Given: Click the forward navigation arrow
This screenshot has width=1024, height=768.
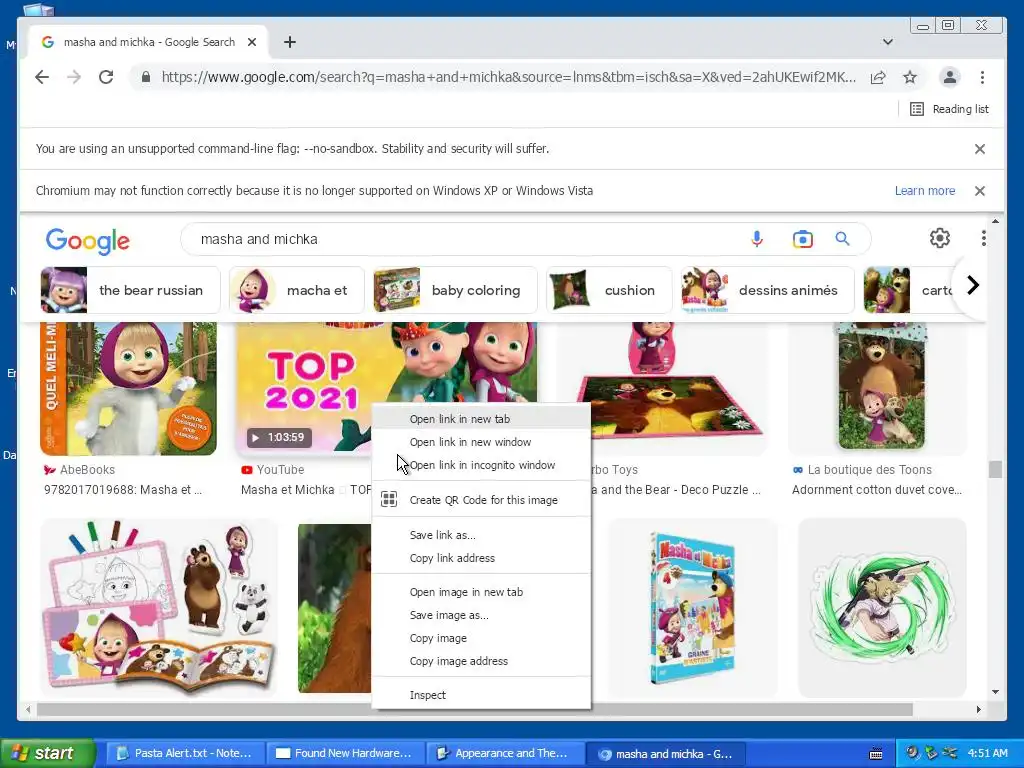Looking at the screenshot, I should tap(74, 77).
